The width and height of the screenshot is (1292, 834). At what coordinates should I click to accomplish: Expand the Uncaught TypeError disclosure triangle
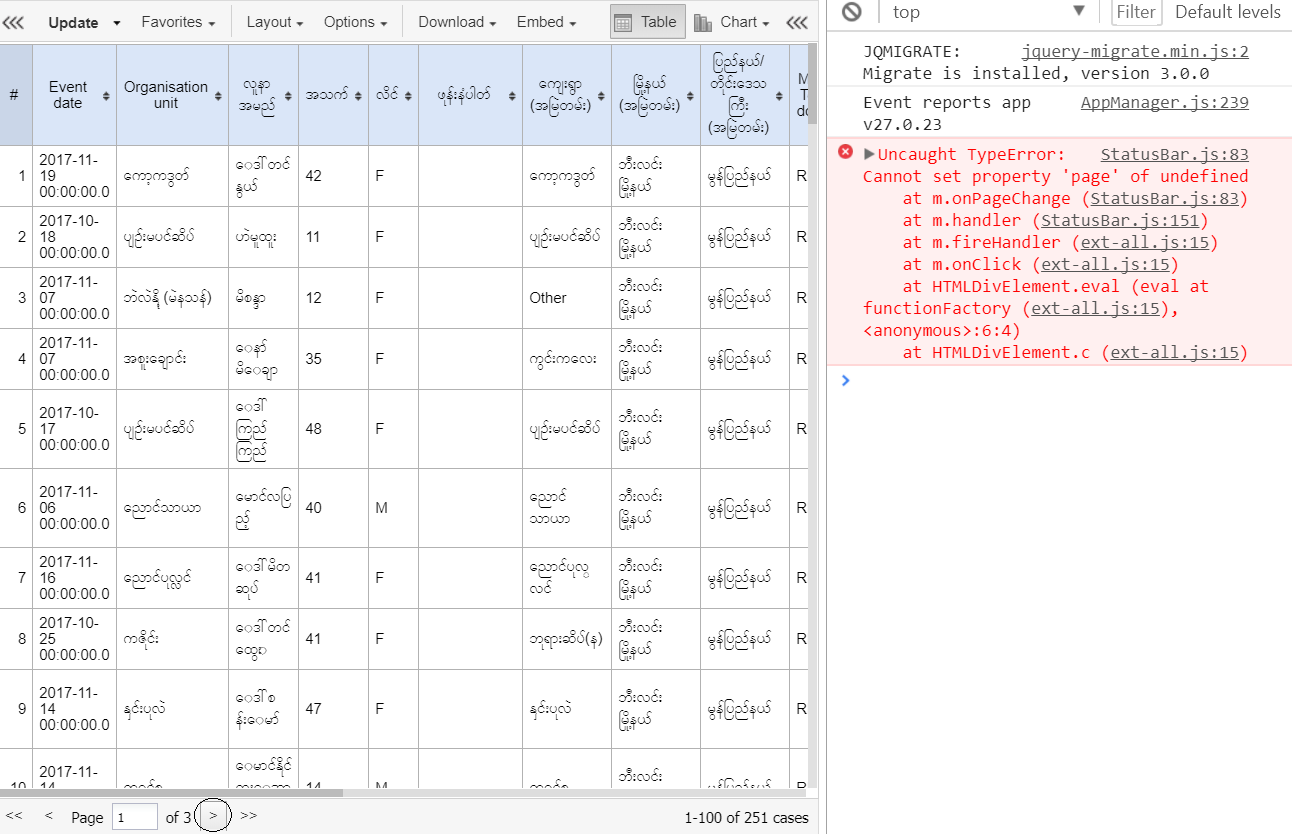coord(869,154)
